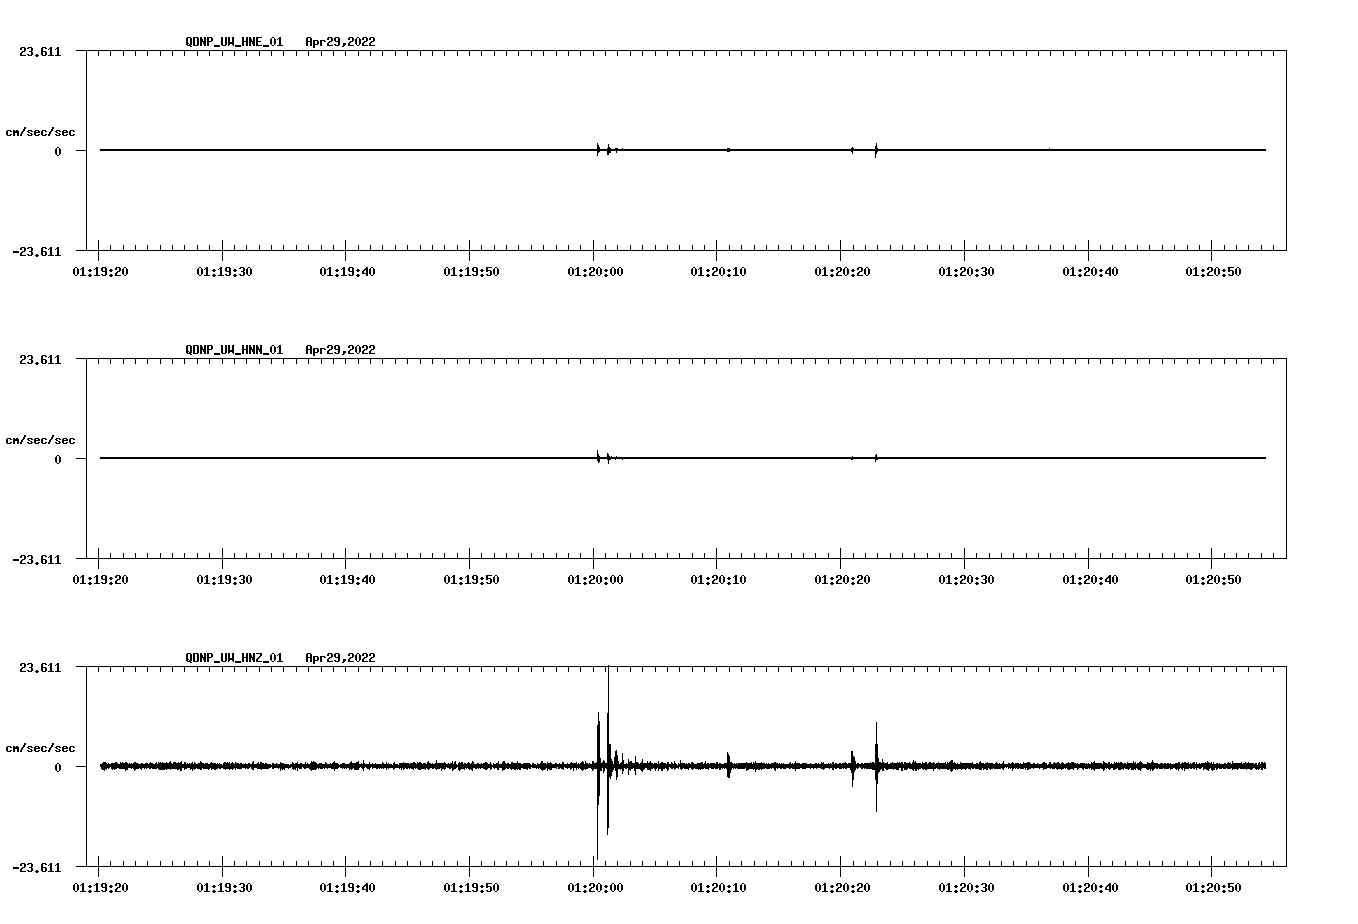The image size is (1358, 924).
Task: Click the -23.611 lower limit on HNN plot
Action: tap(36, 559)
